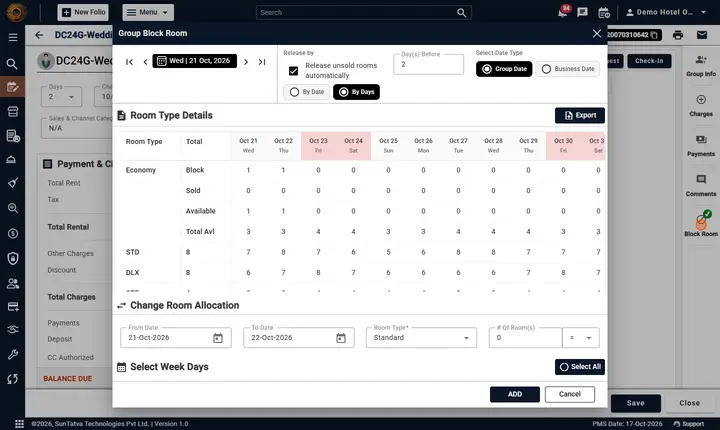
Task: Open the housekeeping bell sidebar icon
Action: 12,159
